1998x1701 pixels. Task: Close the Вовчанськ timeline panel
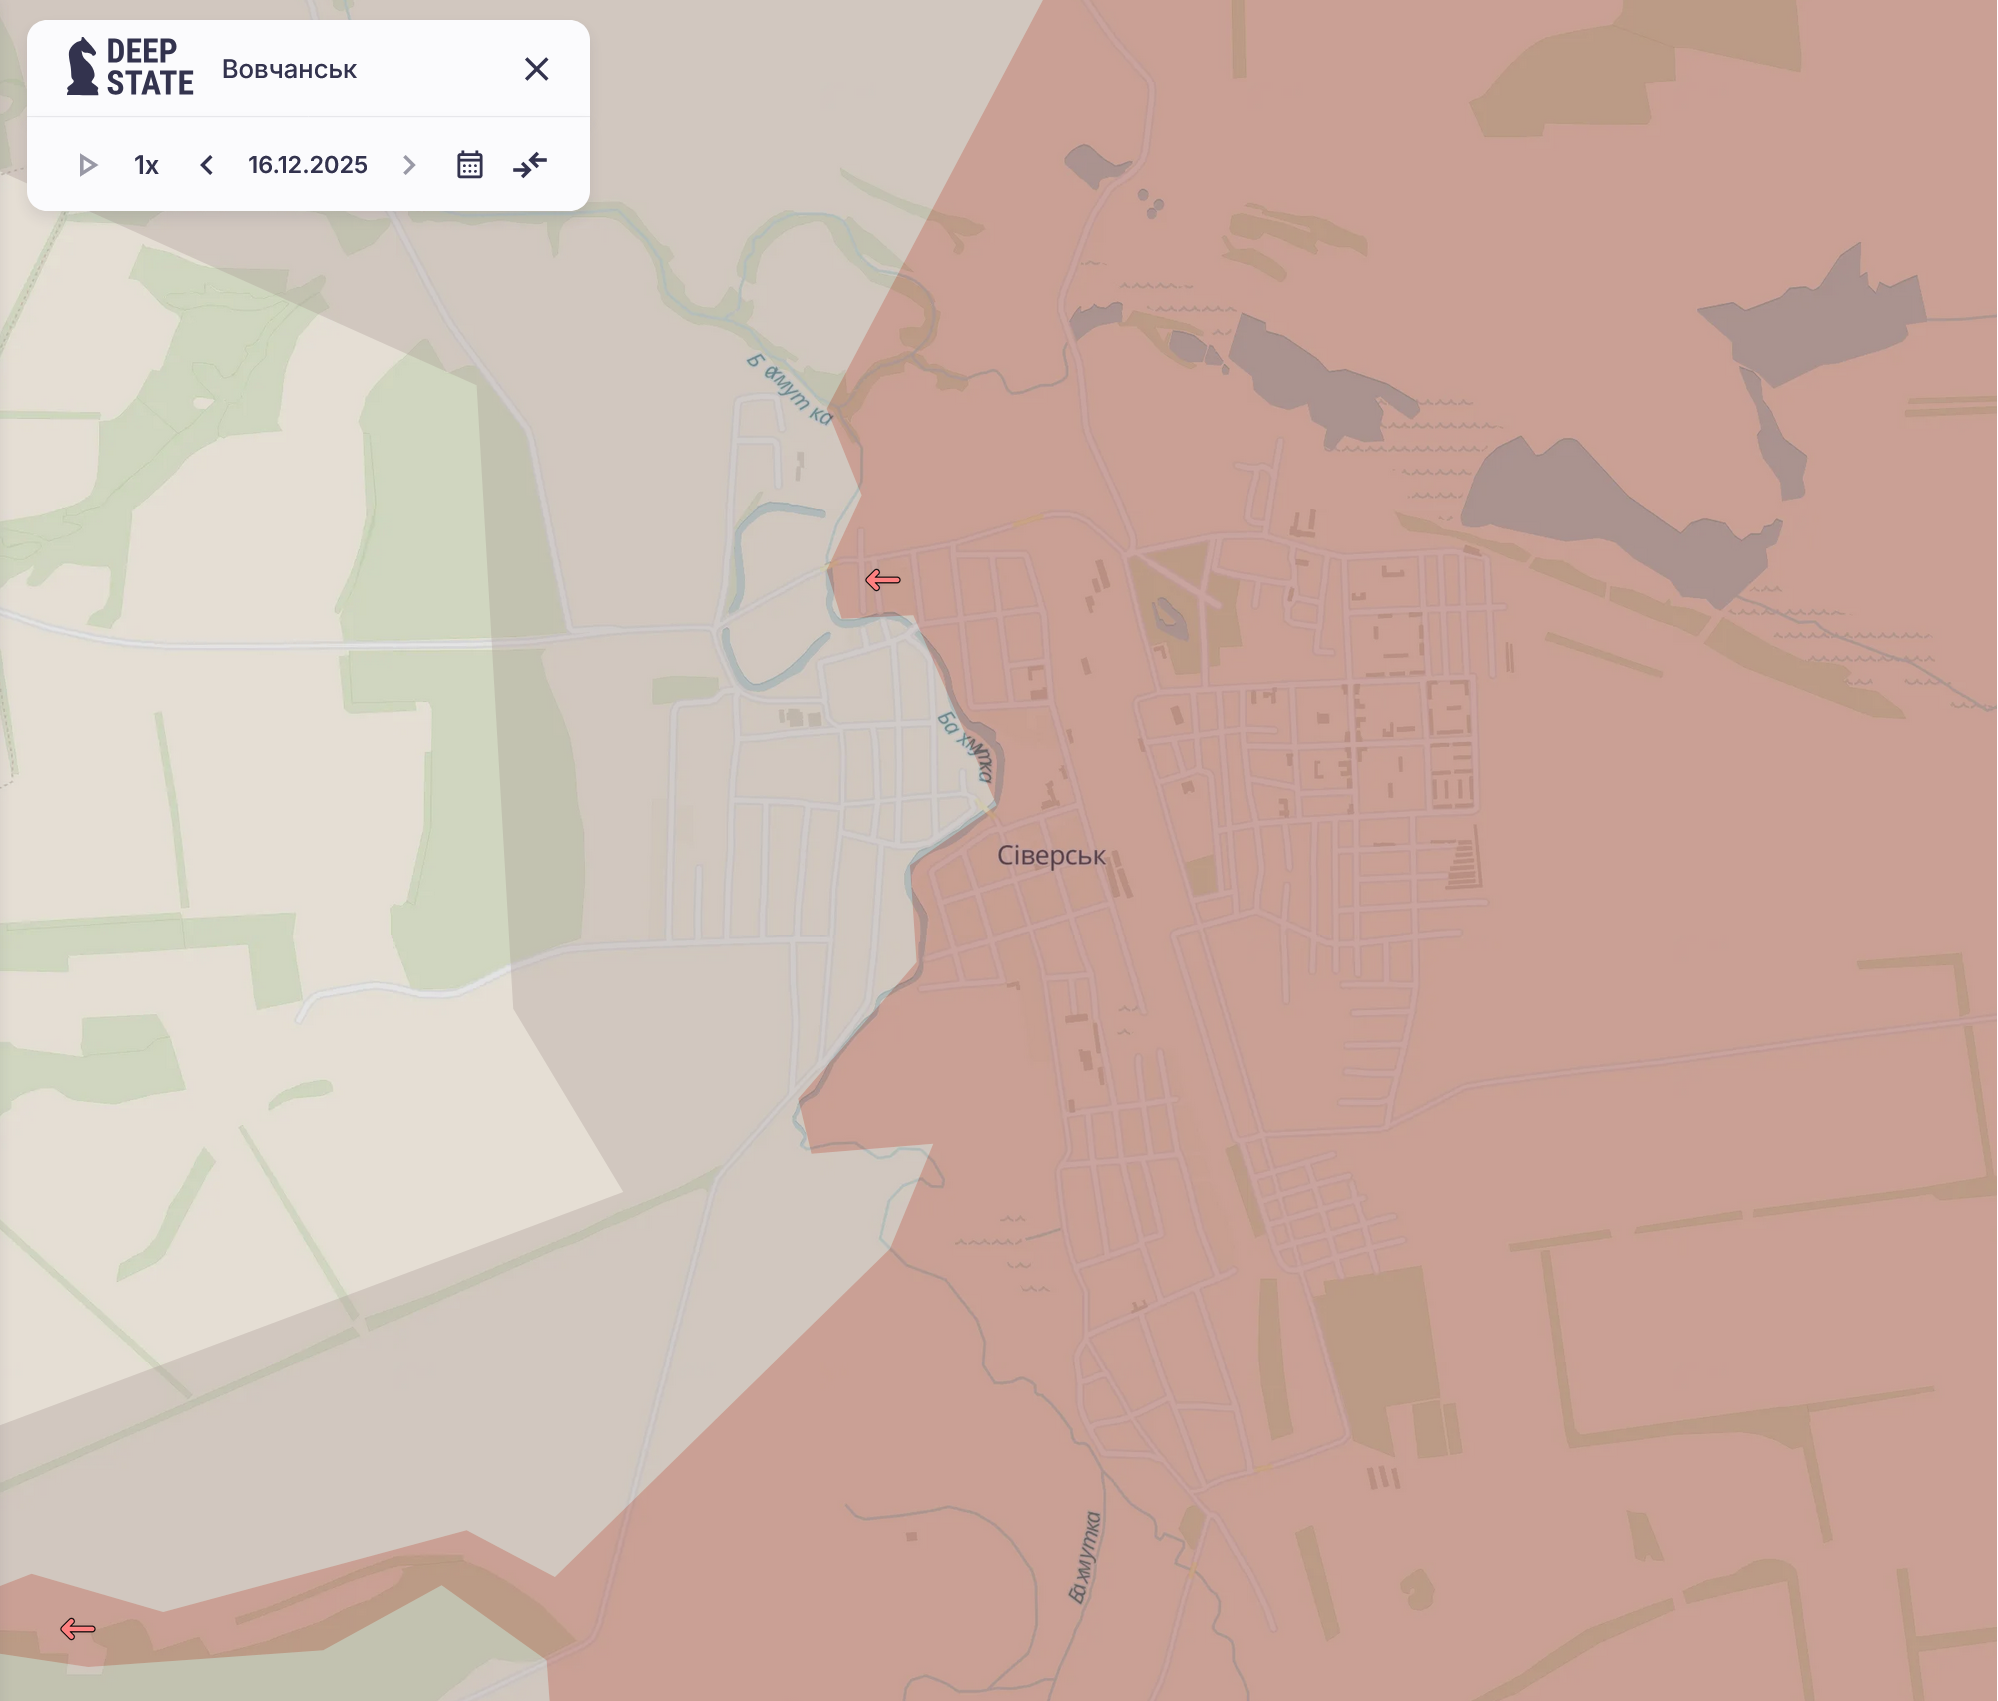(536, 69)
